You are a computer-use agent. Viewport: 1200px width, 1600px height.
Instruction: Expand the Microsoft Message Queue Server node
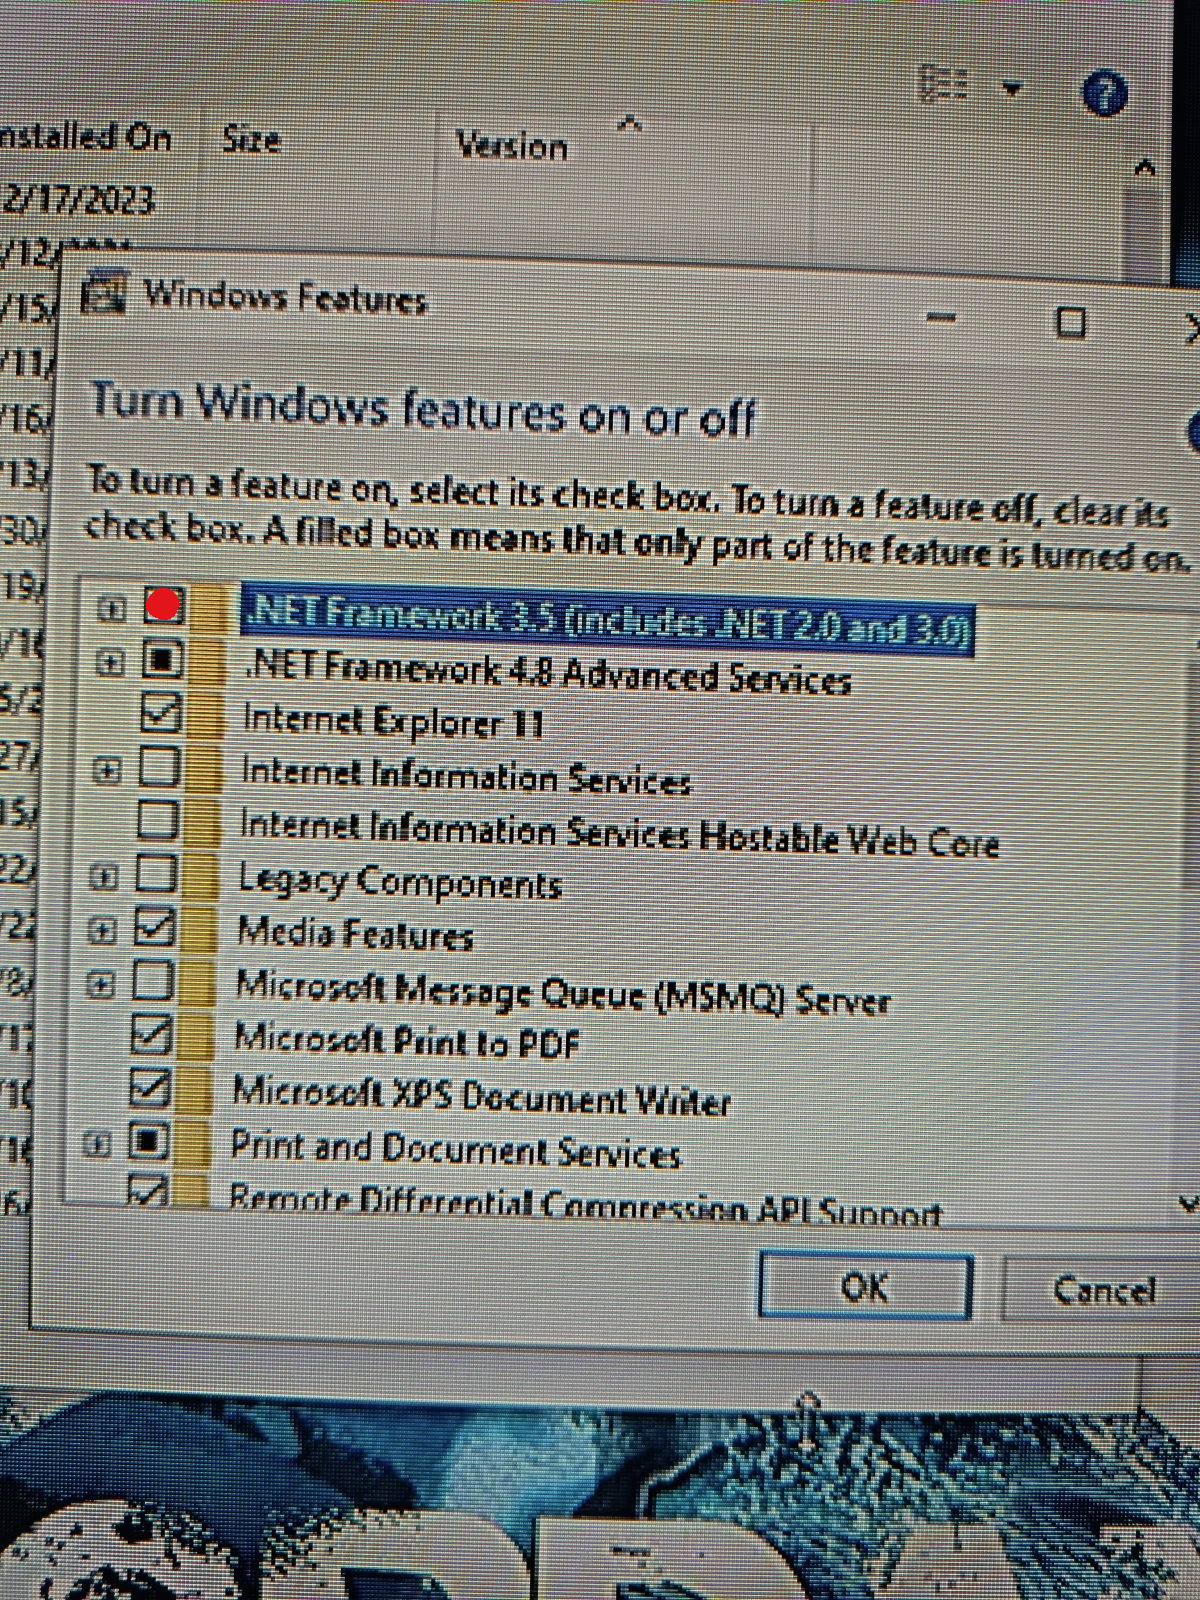tap(99, 985)
